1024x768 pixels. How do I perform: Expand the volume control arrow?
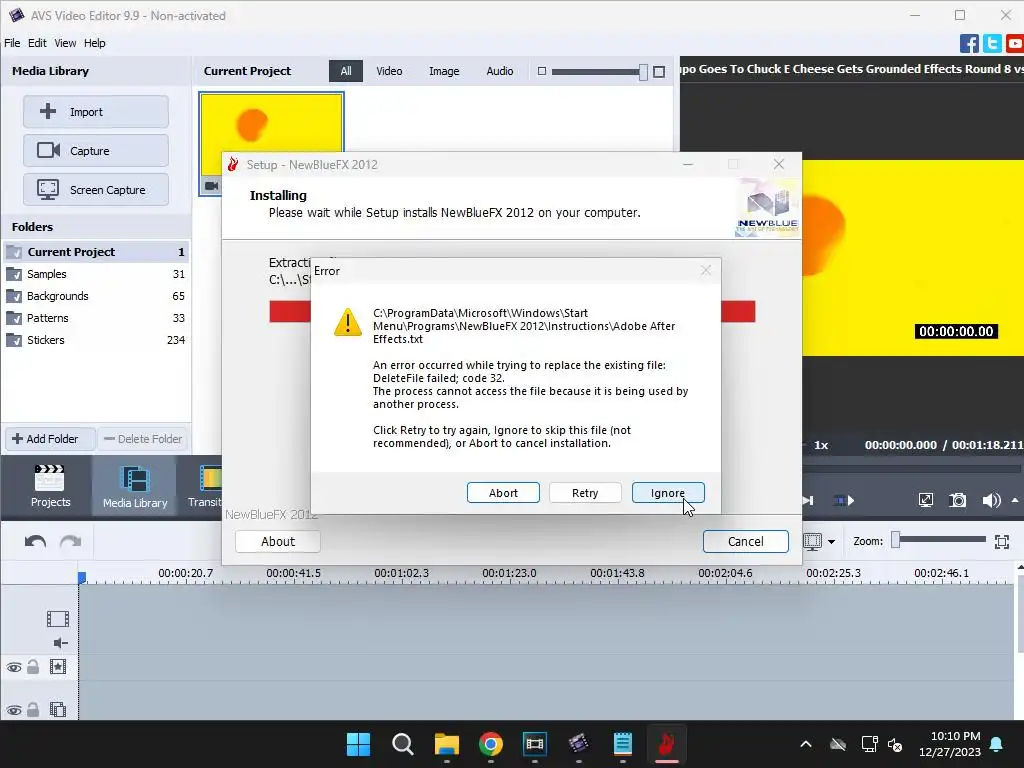(x=1015, y=500)
